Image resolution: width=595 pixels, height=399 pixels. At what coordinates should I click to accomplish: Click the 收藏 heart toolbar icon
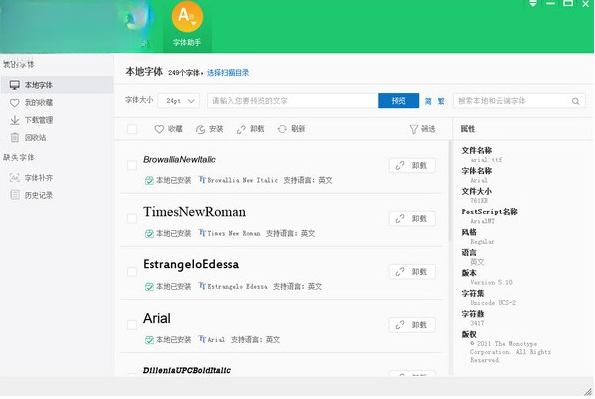[x=159, y=129]
